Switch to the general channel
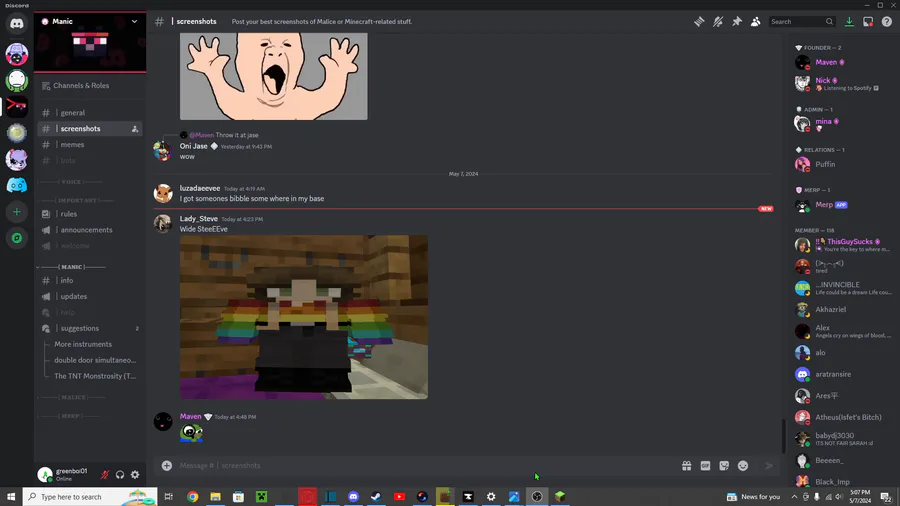This screenshot has width=900, height=506. pyautogui.click(x=90, y=113)
